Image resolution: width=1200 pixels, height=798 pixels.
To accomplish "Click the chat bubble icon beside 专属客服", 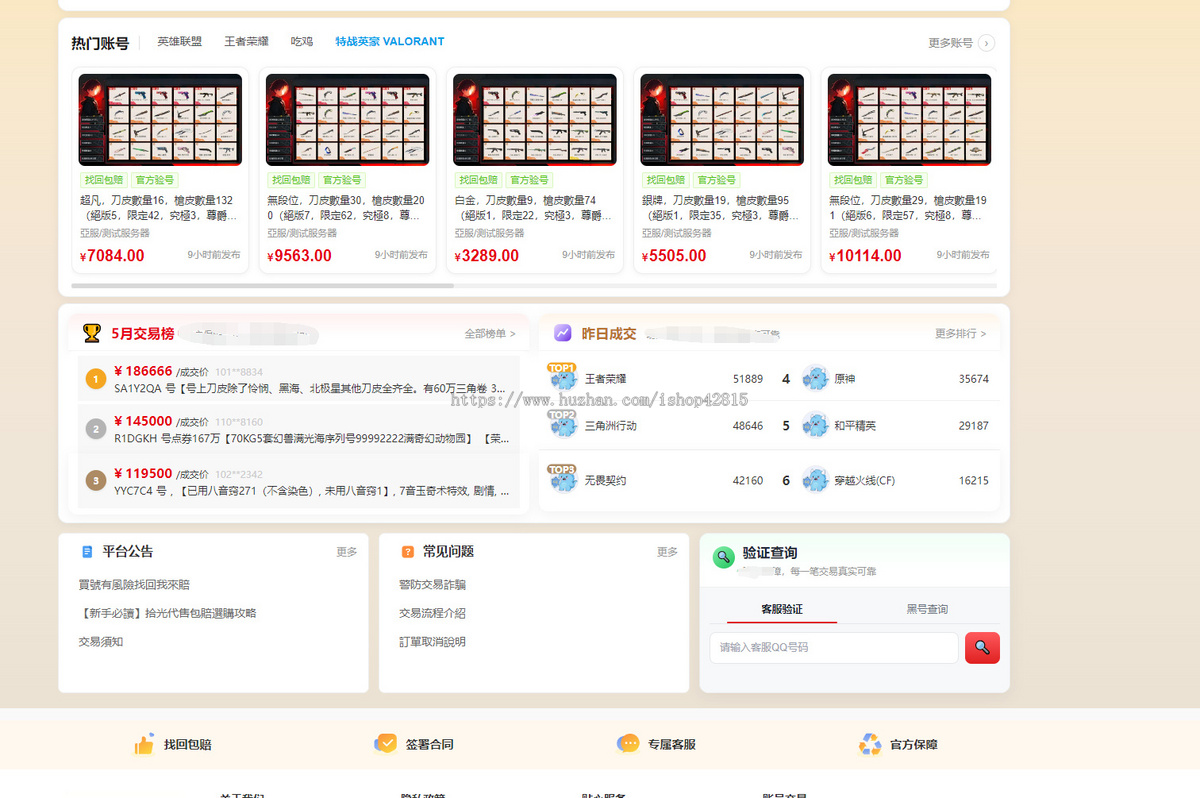I will [x=628, y=744].
